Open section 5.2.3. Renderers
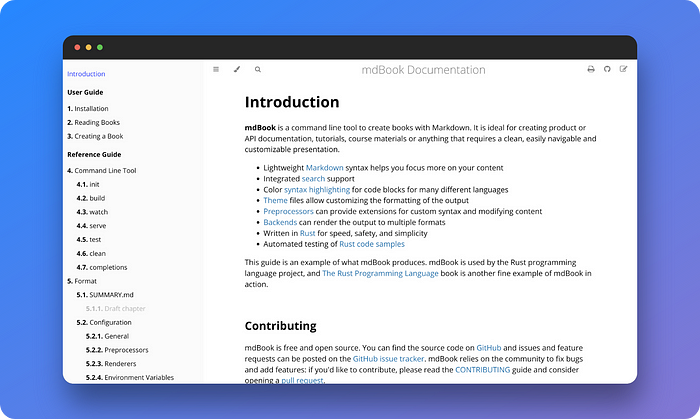The image size is (700, 419). (x=111, y=364)
